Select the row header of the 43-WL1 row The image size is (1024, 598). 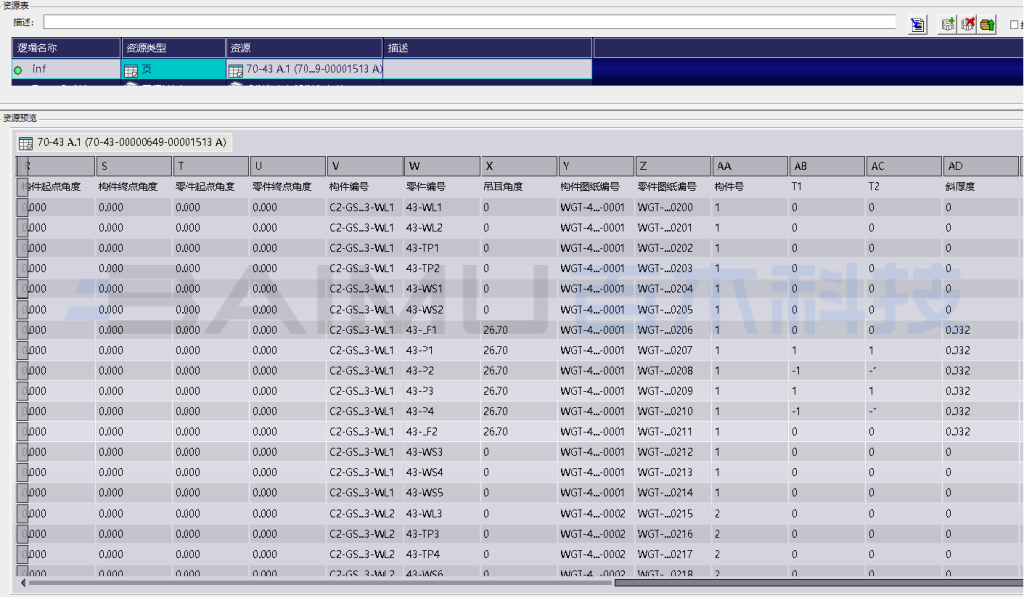click(x=22, y=207)
